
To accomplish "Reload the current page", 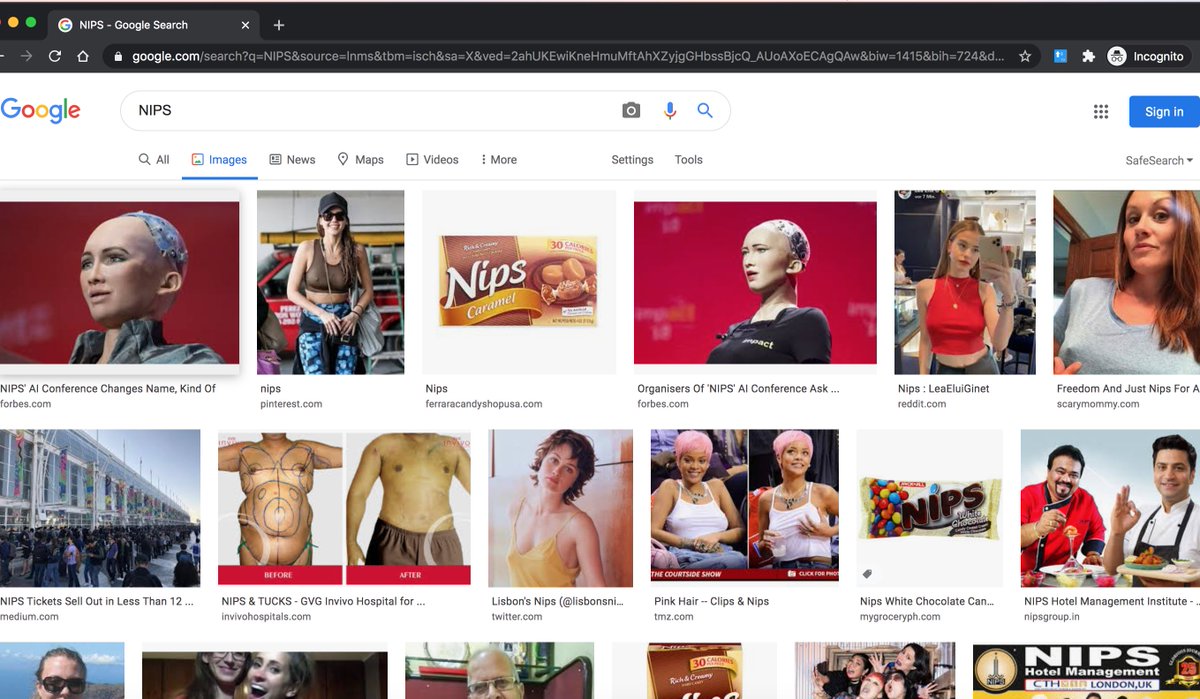I will 55,57.
